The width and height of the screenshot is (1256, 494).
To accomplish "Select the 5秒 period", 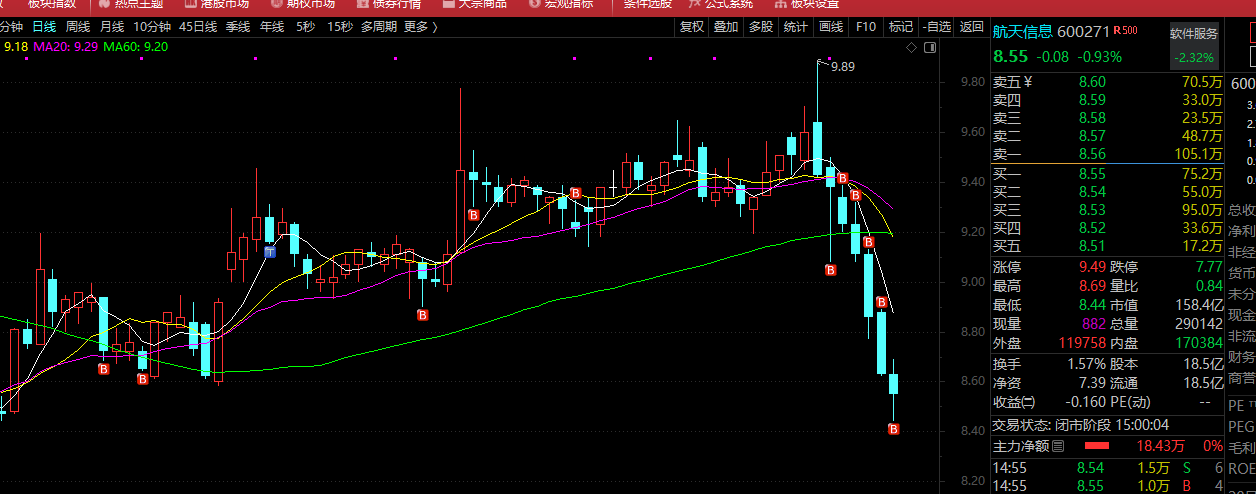I will [x=305, y=27].
